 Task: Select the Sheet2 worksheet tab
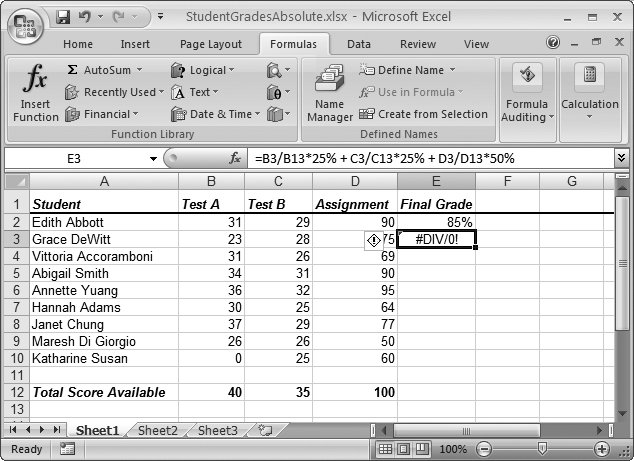[157, 430]
